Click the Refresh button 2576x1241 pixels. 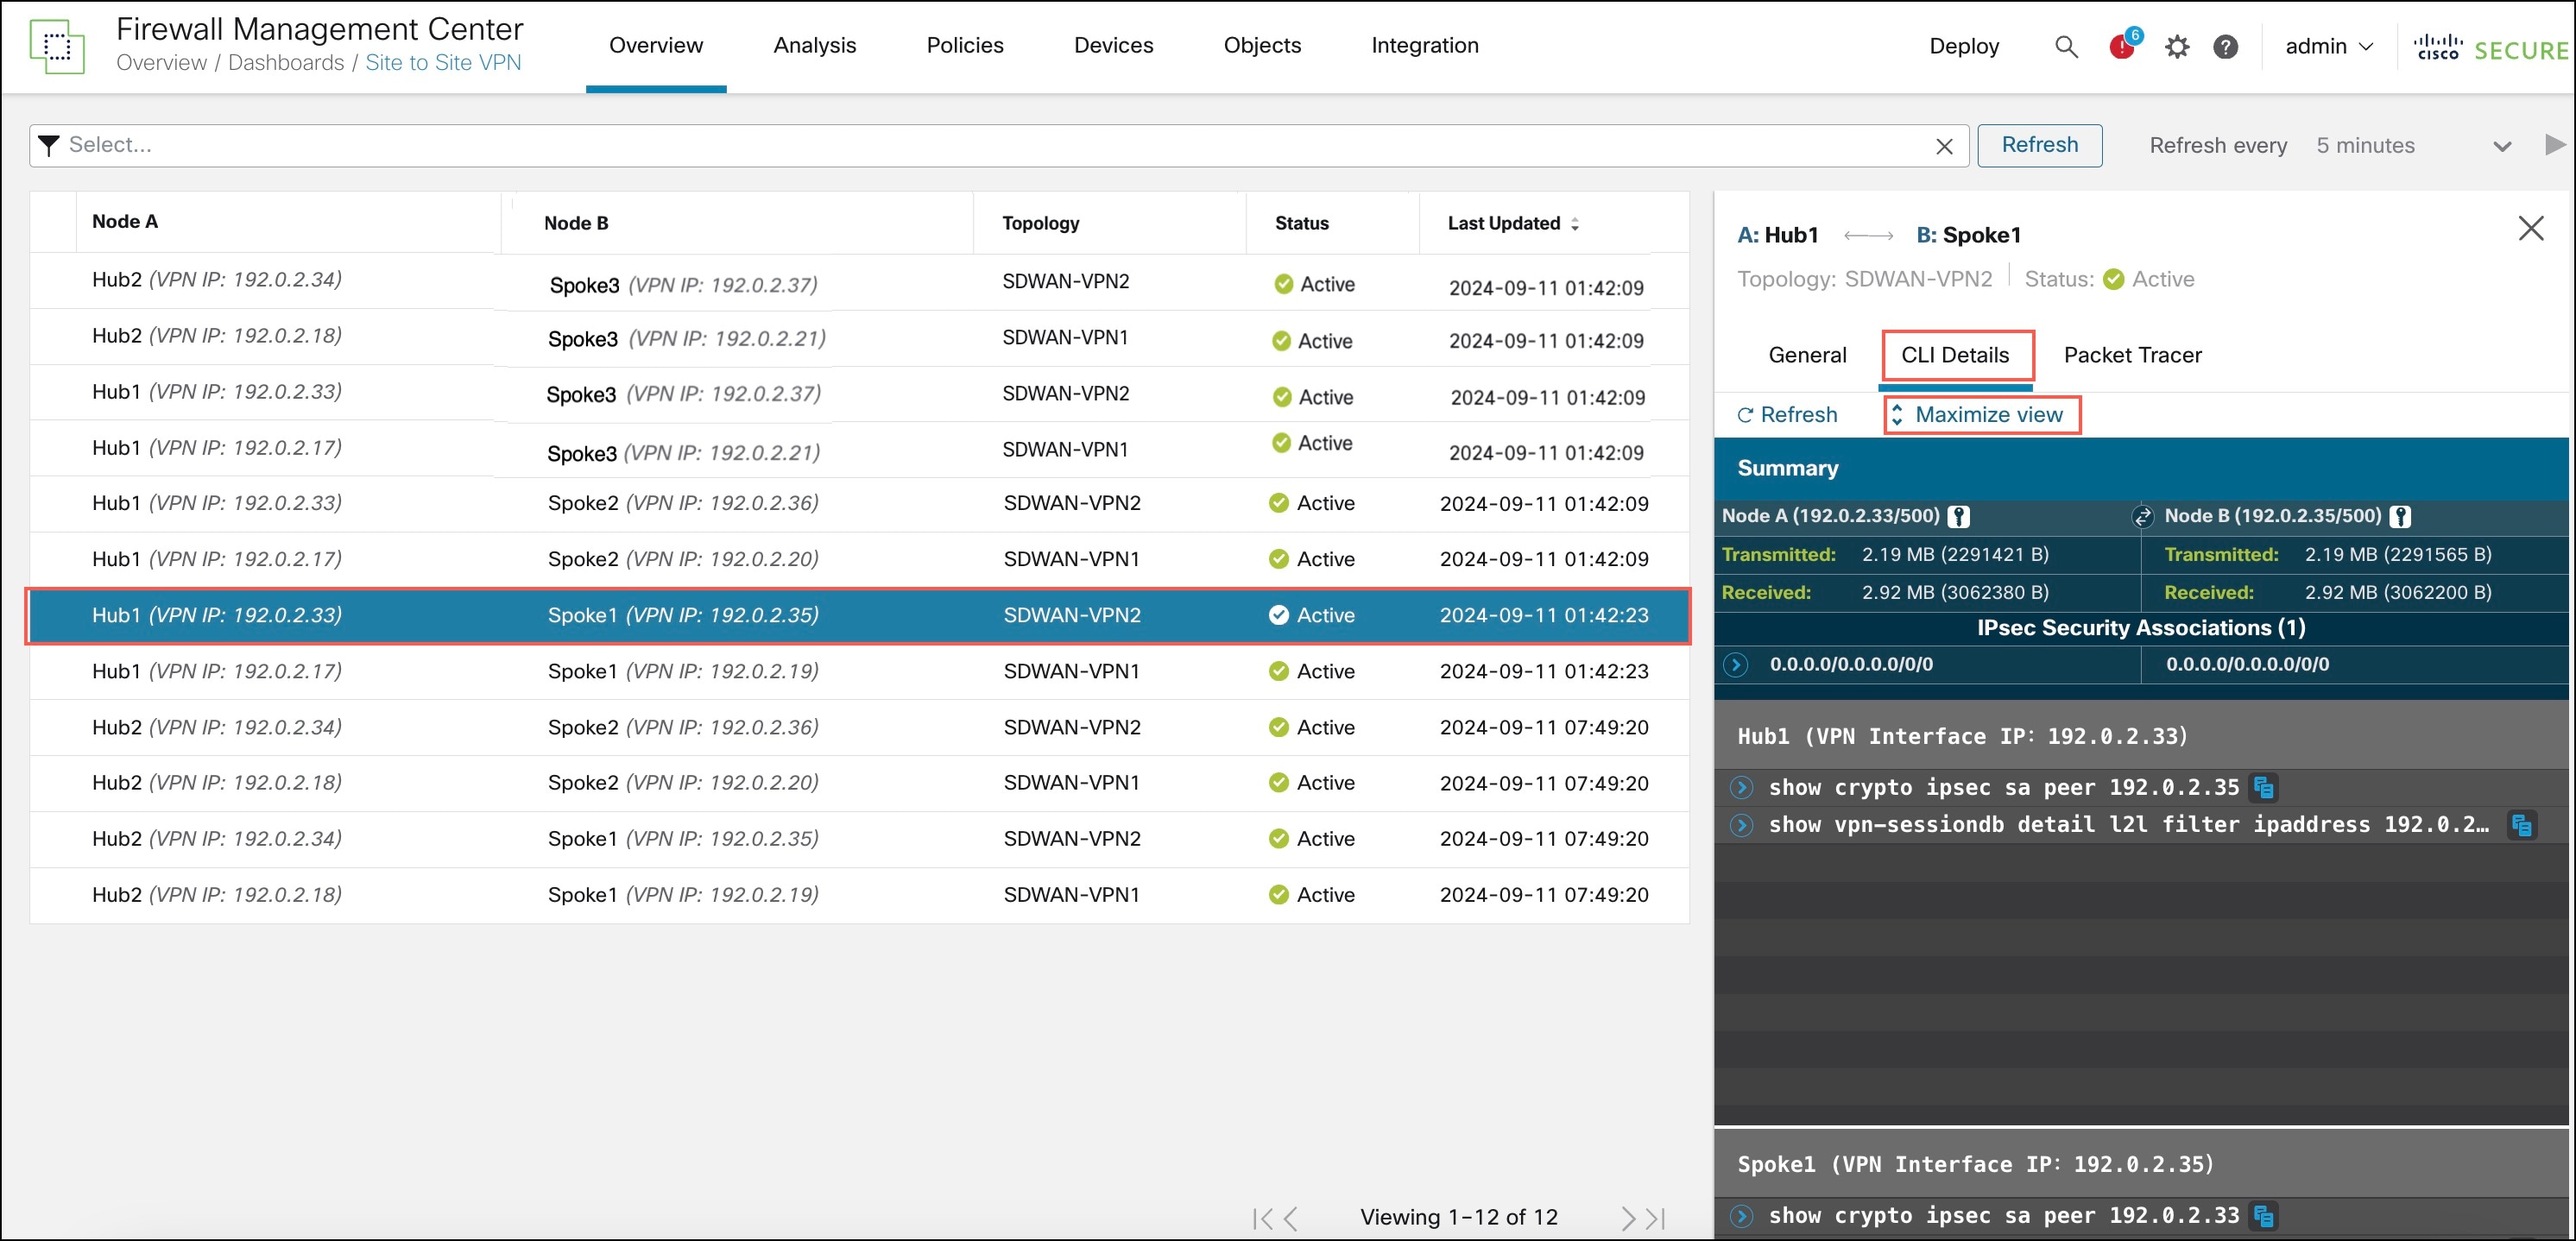2039,145
